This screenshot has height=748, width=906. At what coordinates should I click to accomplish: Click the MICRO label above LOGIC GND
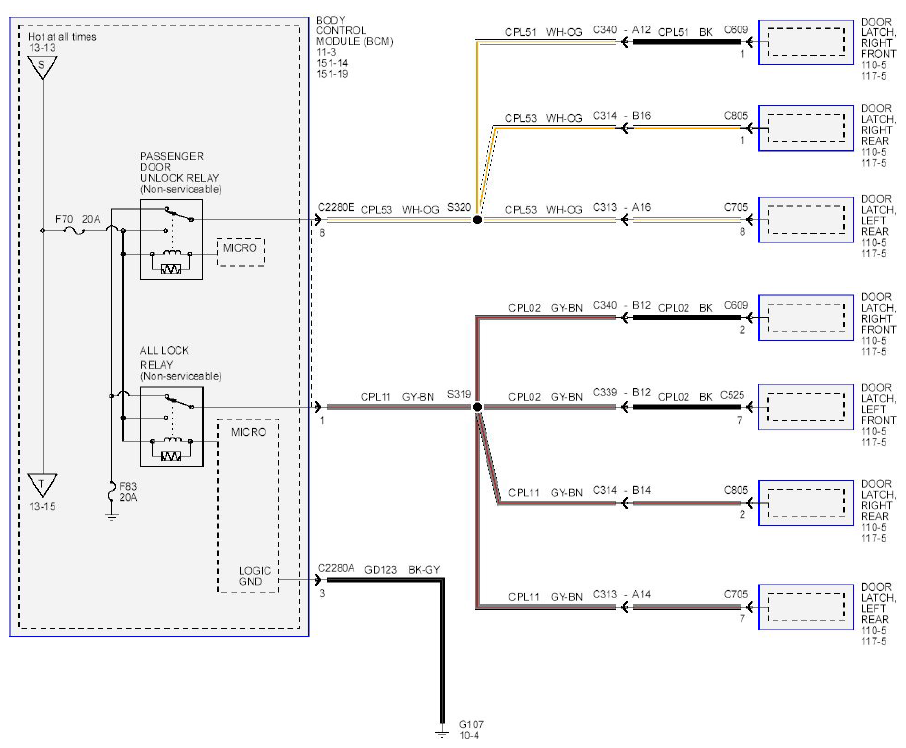248,432
